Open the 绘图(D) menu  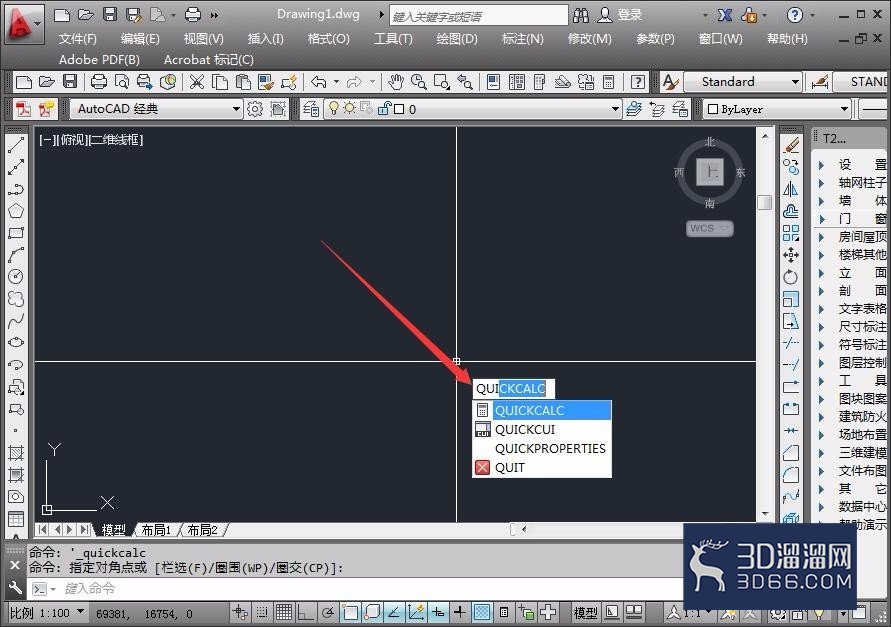coord(457,39)
